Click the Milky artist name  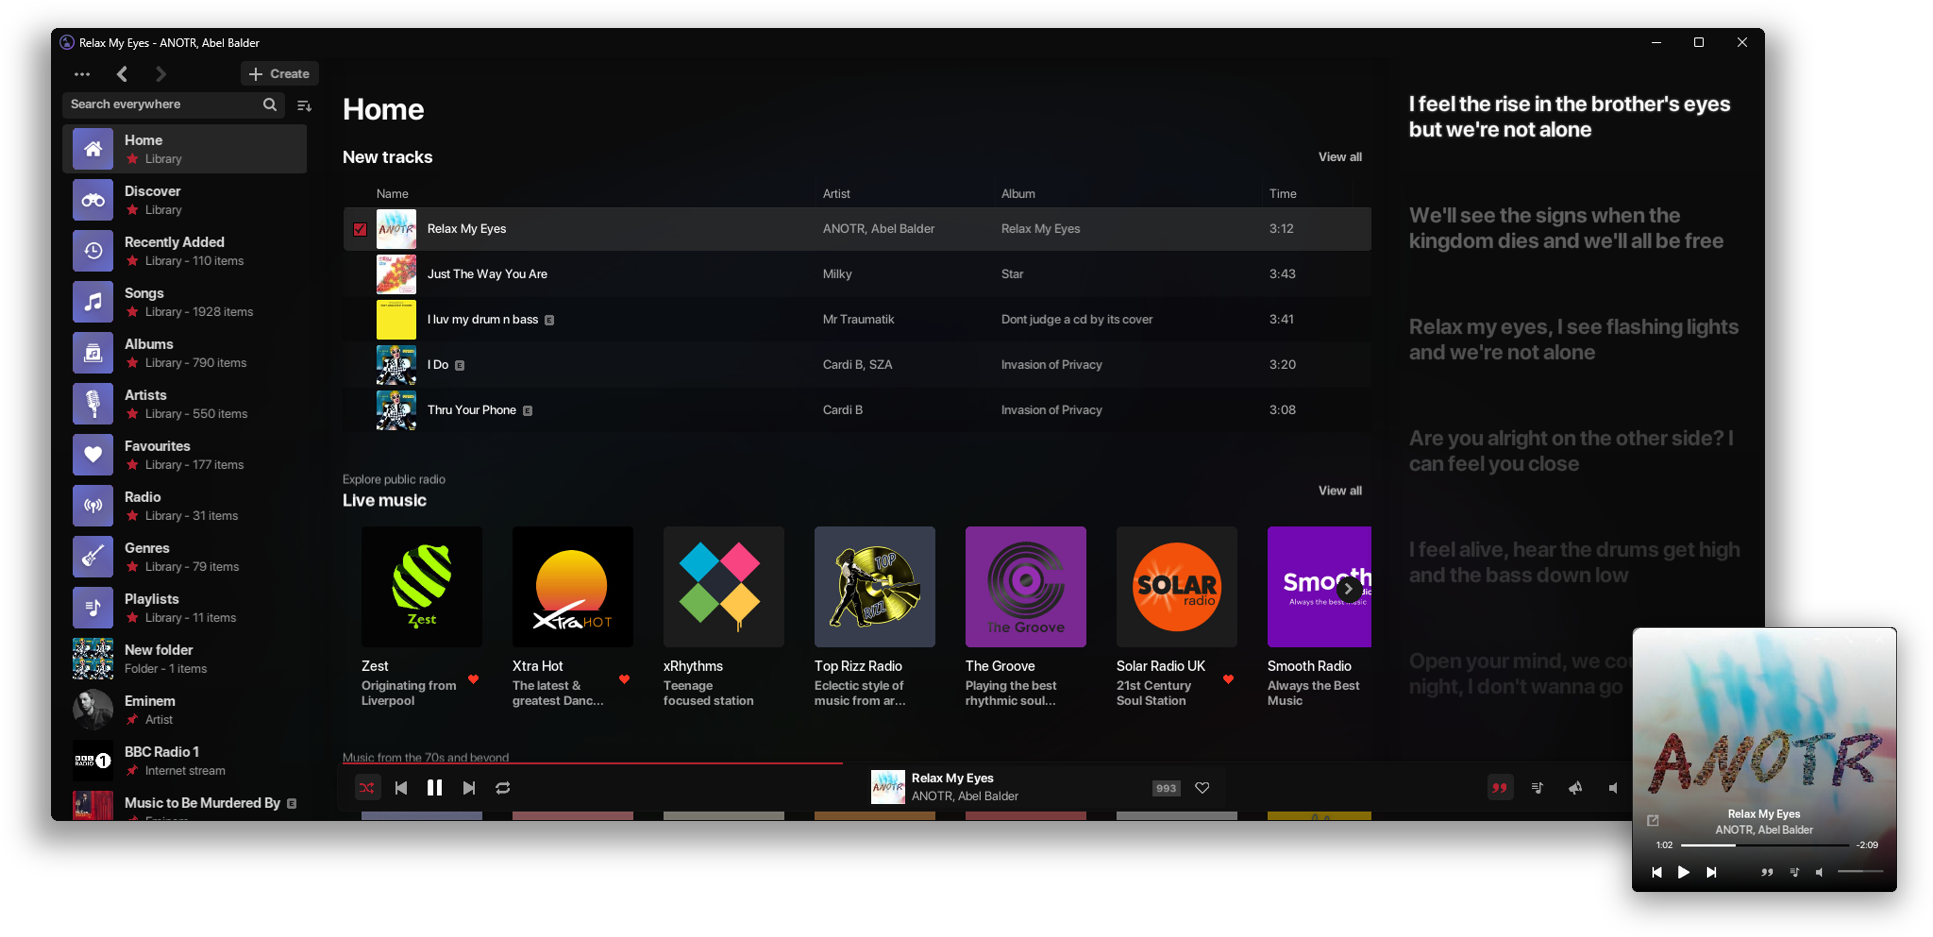pos(837,274)
